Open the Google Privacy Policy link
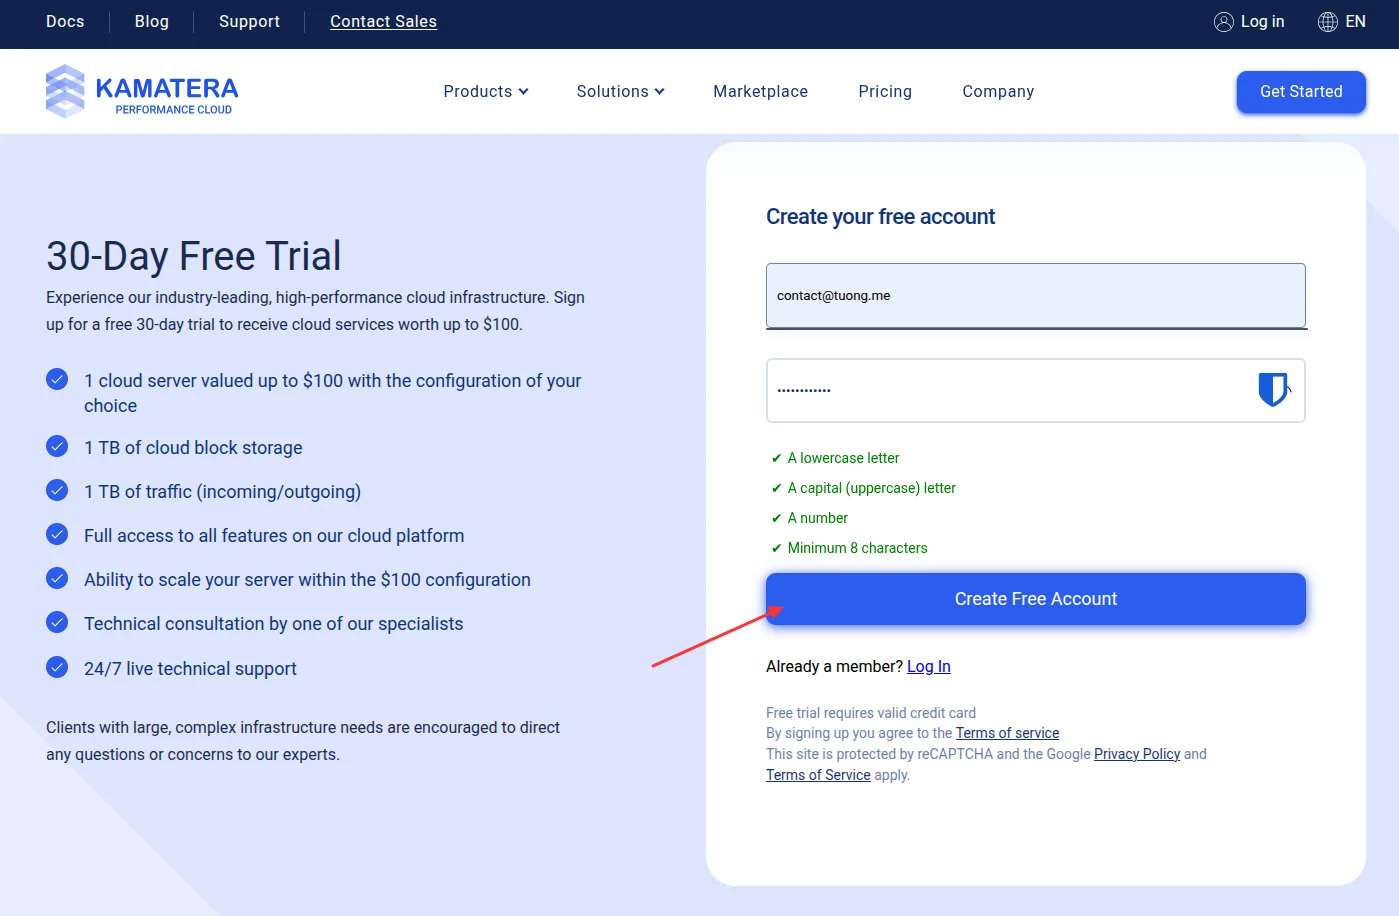The width and height of the screenshot is (1399, 916). point(1137,754)
